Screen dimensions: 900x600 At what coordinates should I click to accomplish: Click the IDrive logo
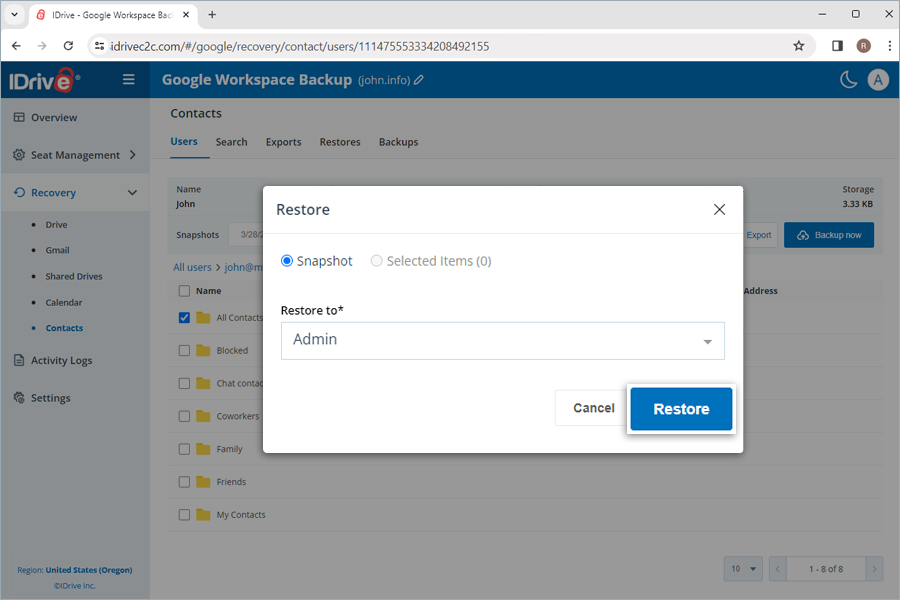[44, 80]
